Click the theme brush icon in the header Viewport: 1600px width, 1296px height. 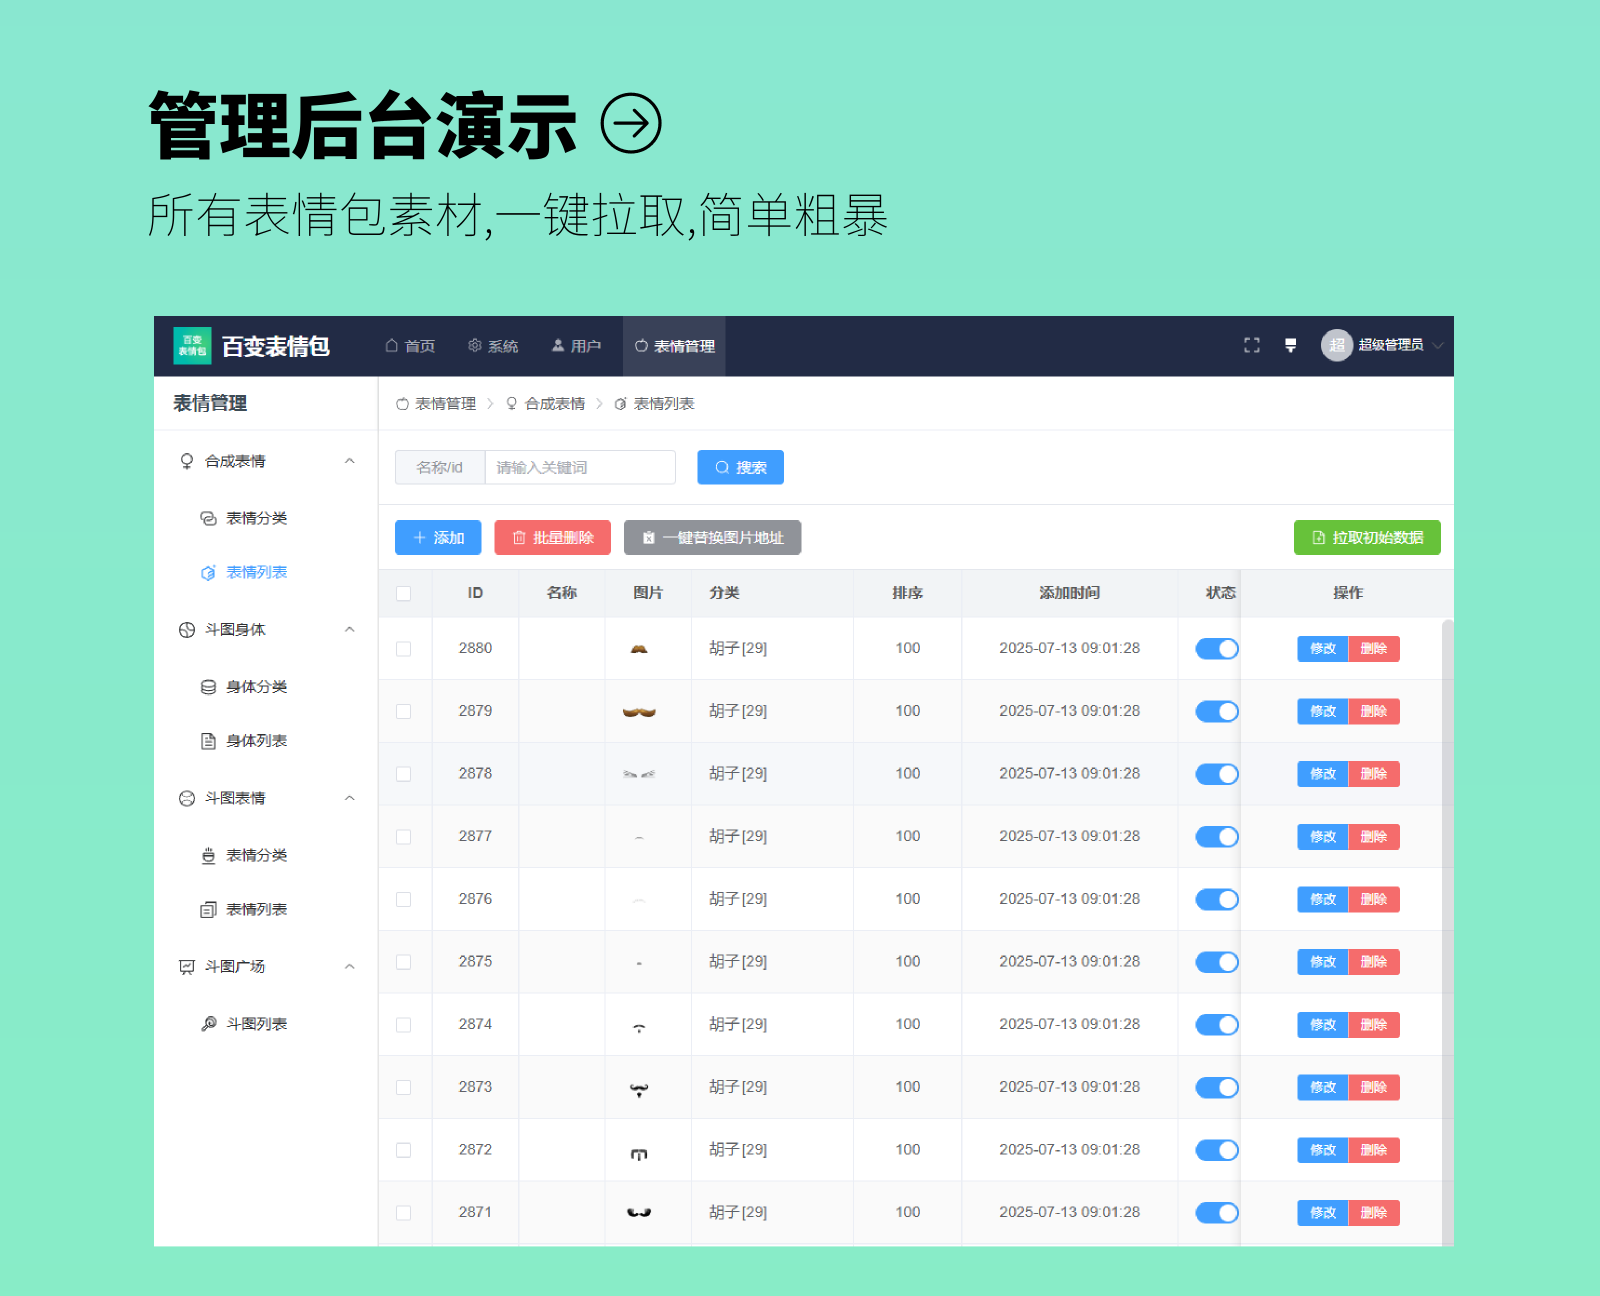pos(1290,345)
